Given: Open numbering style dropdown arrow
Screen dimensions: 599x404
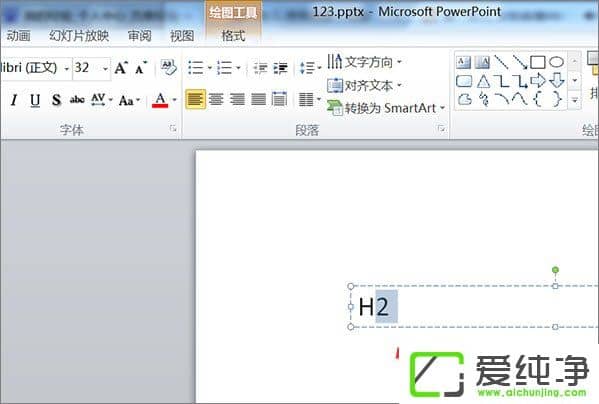Looking at the screenshot, I should tap(238, 68).
